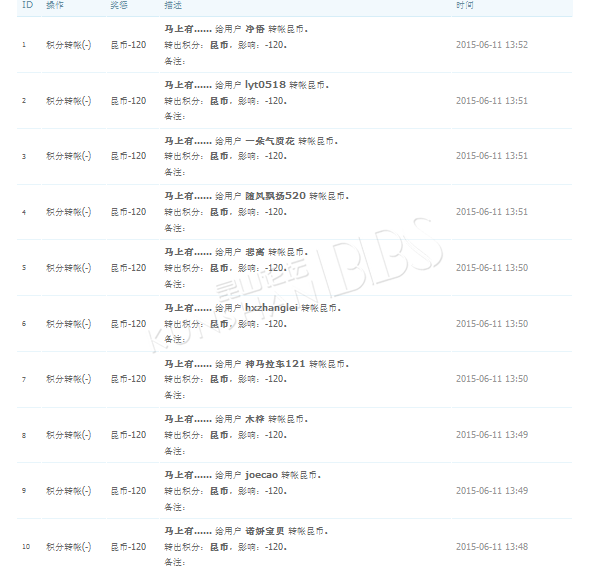589x571 pixels.
Task: Open 随风飘扬520 user link
Action: (x=275, y=196)
